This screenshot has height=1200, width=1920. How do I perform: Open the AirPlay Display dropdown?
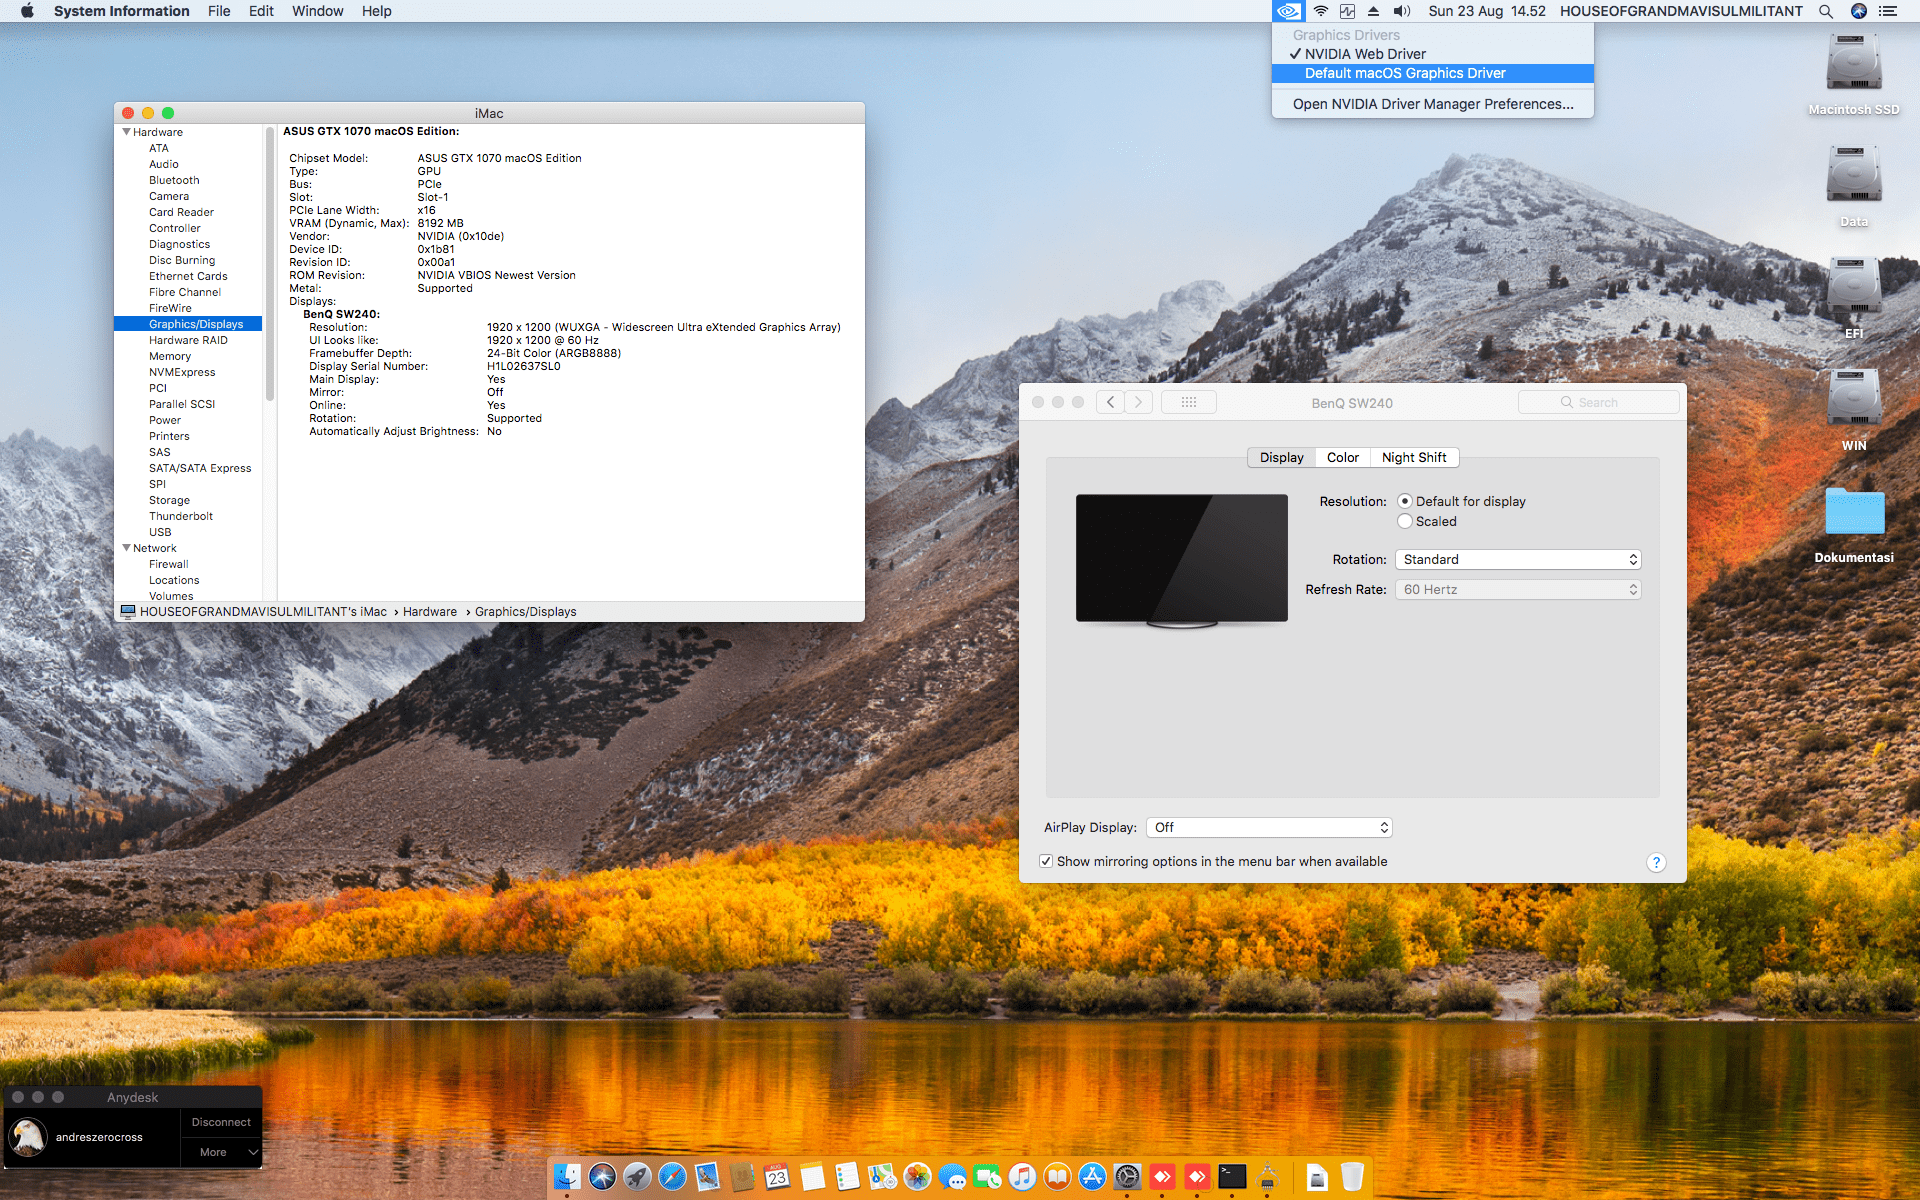pos(1269,827)
